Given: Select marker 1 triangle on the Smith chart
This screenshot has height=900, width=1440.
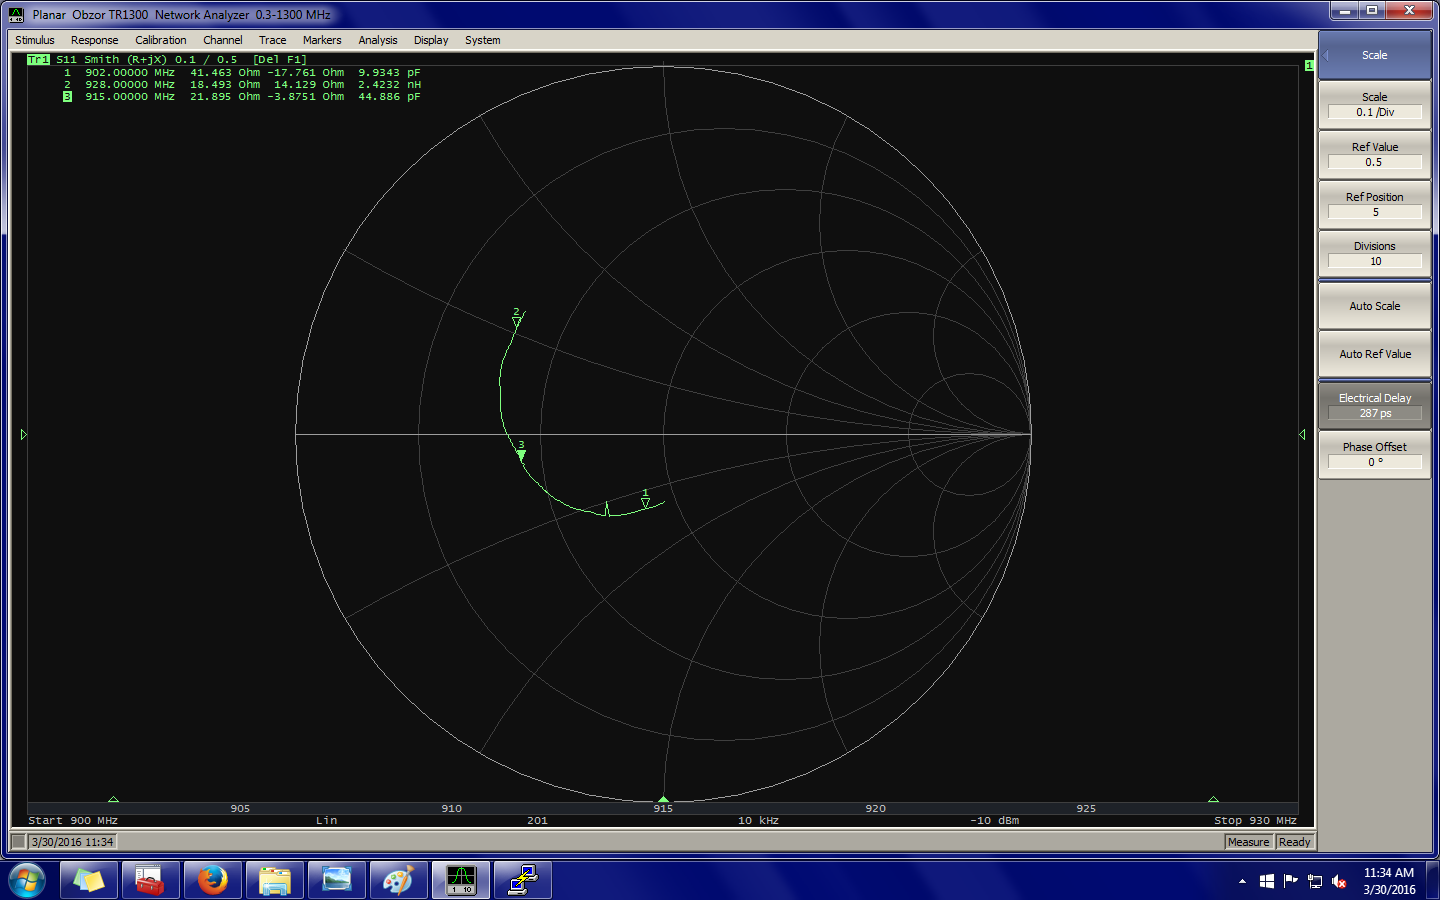Looking at the screenshot, I should [645, 503].
